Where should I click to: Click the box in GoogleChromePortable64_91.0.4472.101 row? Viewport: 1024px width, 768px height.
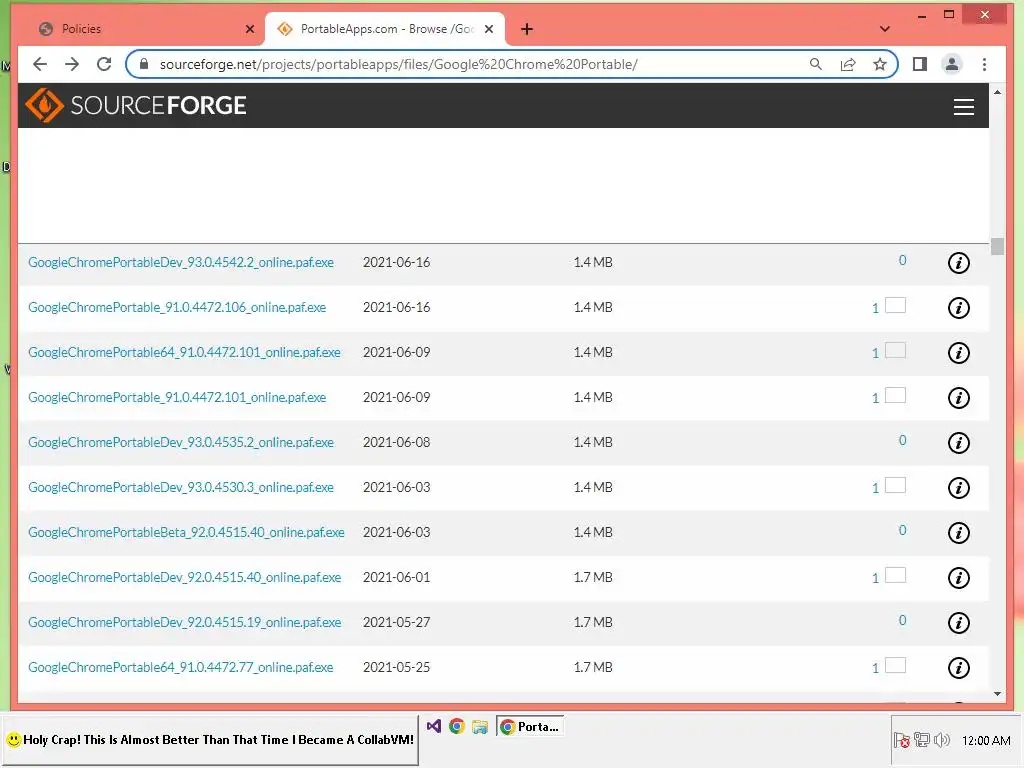click(x=895, y=350)
